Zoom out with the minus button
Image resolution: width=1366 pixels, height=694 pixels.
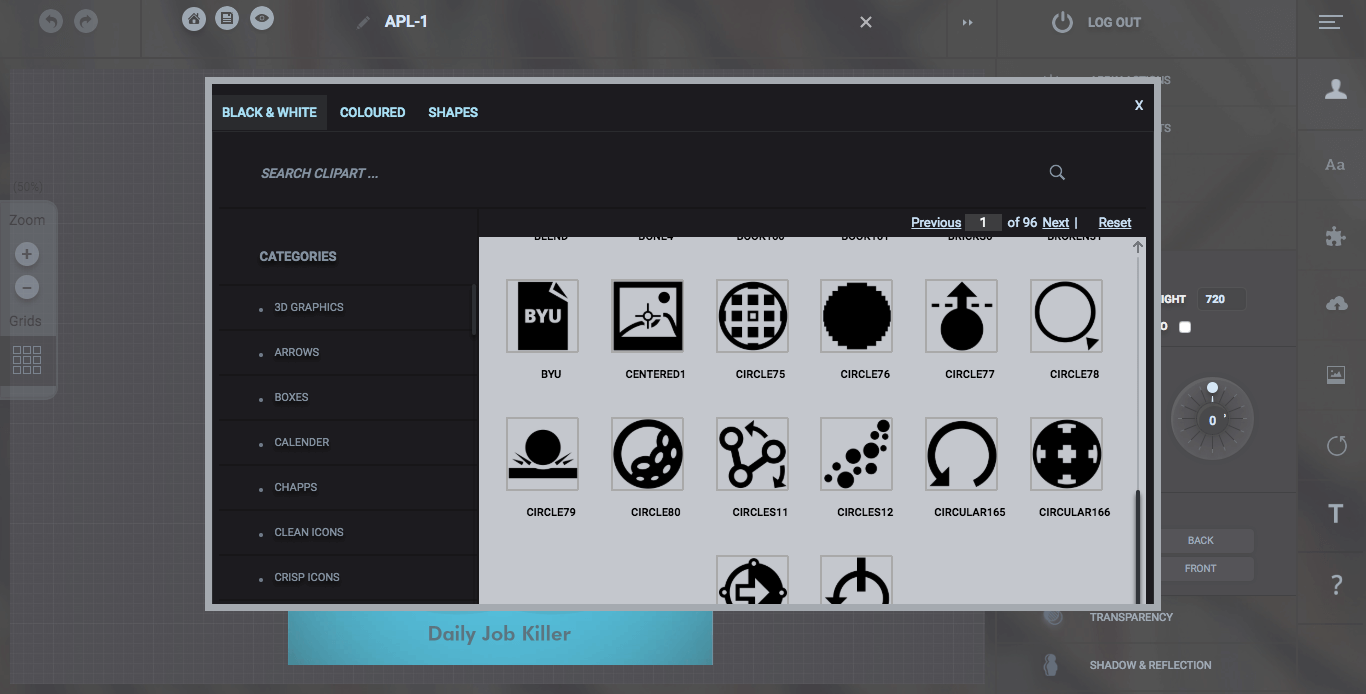27,288
